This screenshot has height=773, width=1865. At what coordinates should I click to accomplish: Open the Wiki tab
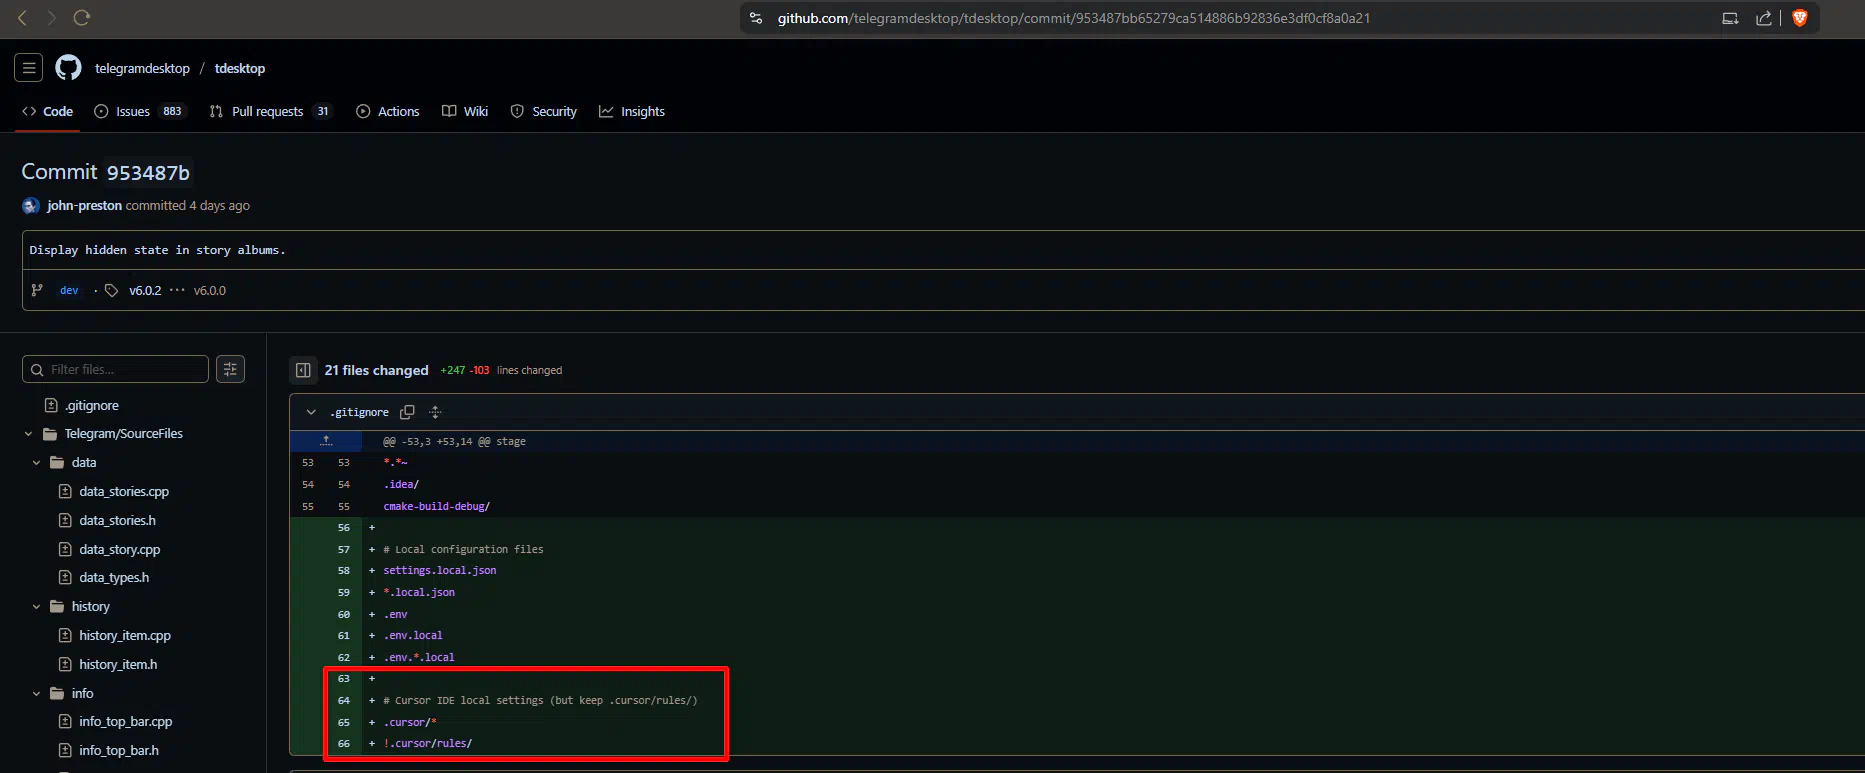click(465, 111)
